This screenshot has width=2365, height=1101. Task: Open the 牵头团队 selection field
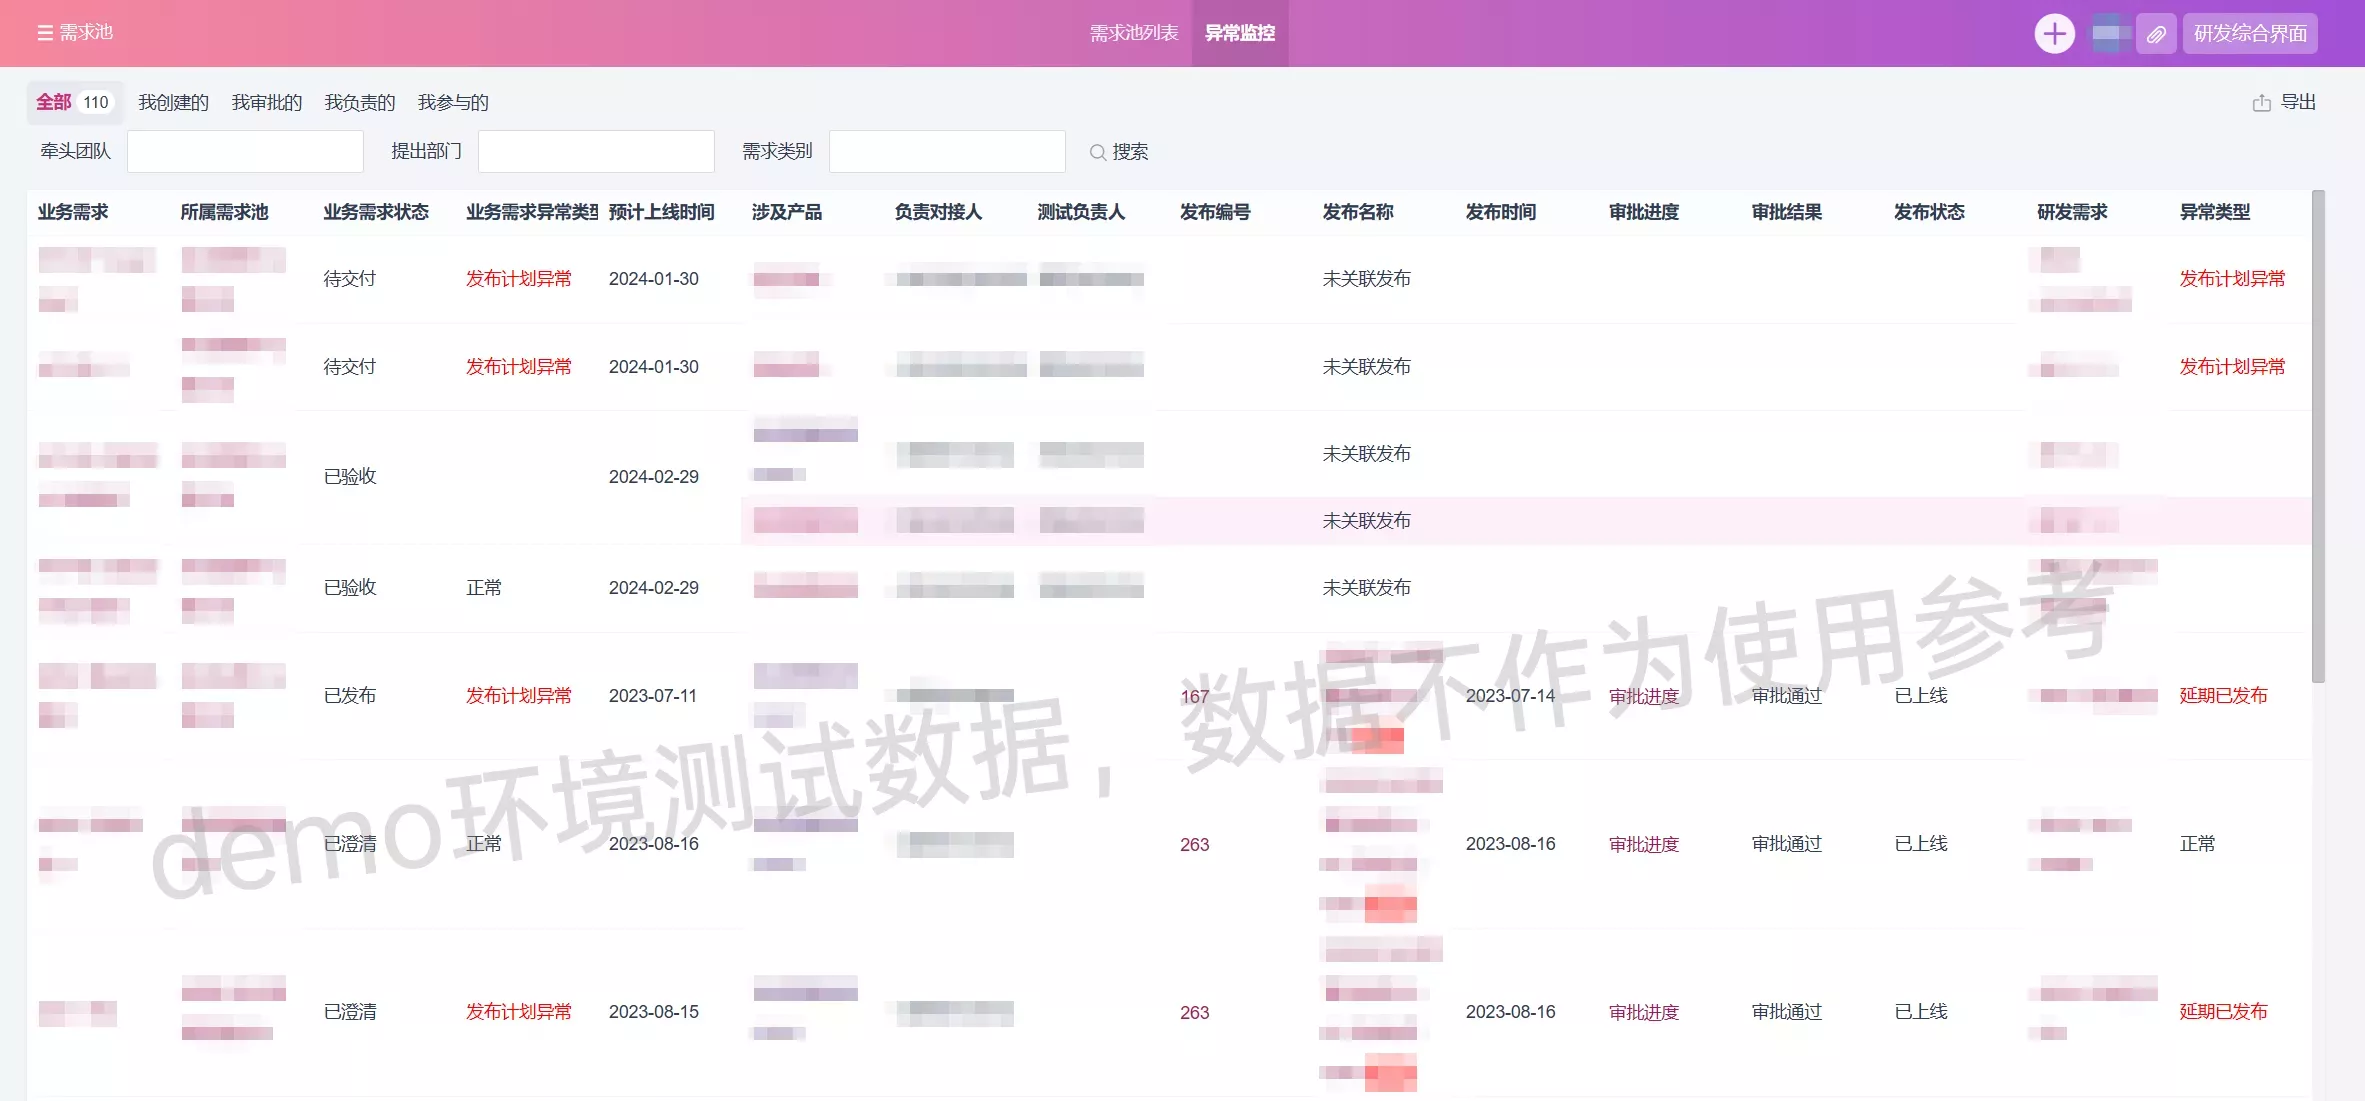coord(245,151)
